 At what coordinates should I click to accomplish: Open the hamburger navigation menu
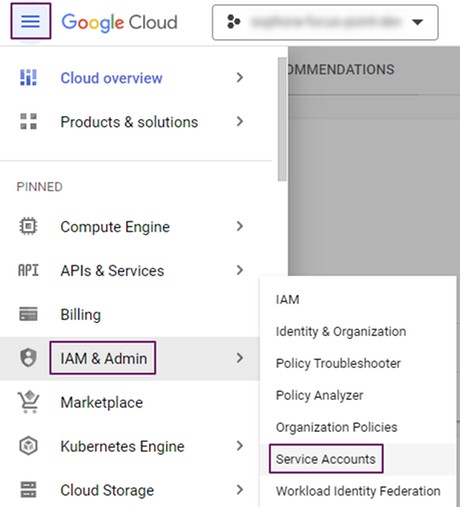(30, 22)
